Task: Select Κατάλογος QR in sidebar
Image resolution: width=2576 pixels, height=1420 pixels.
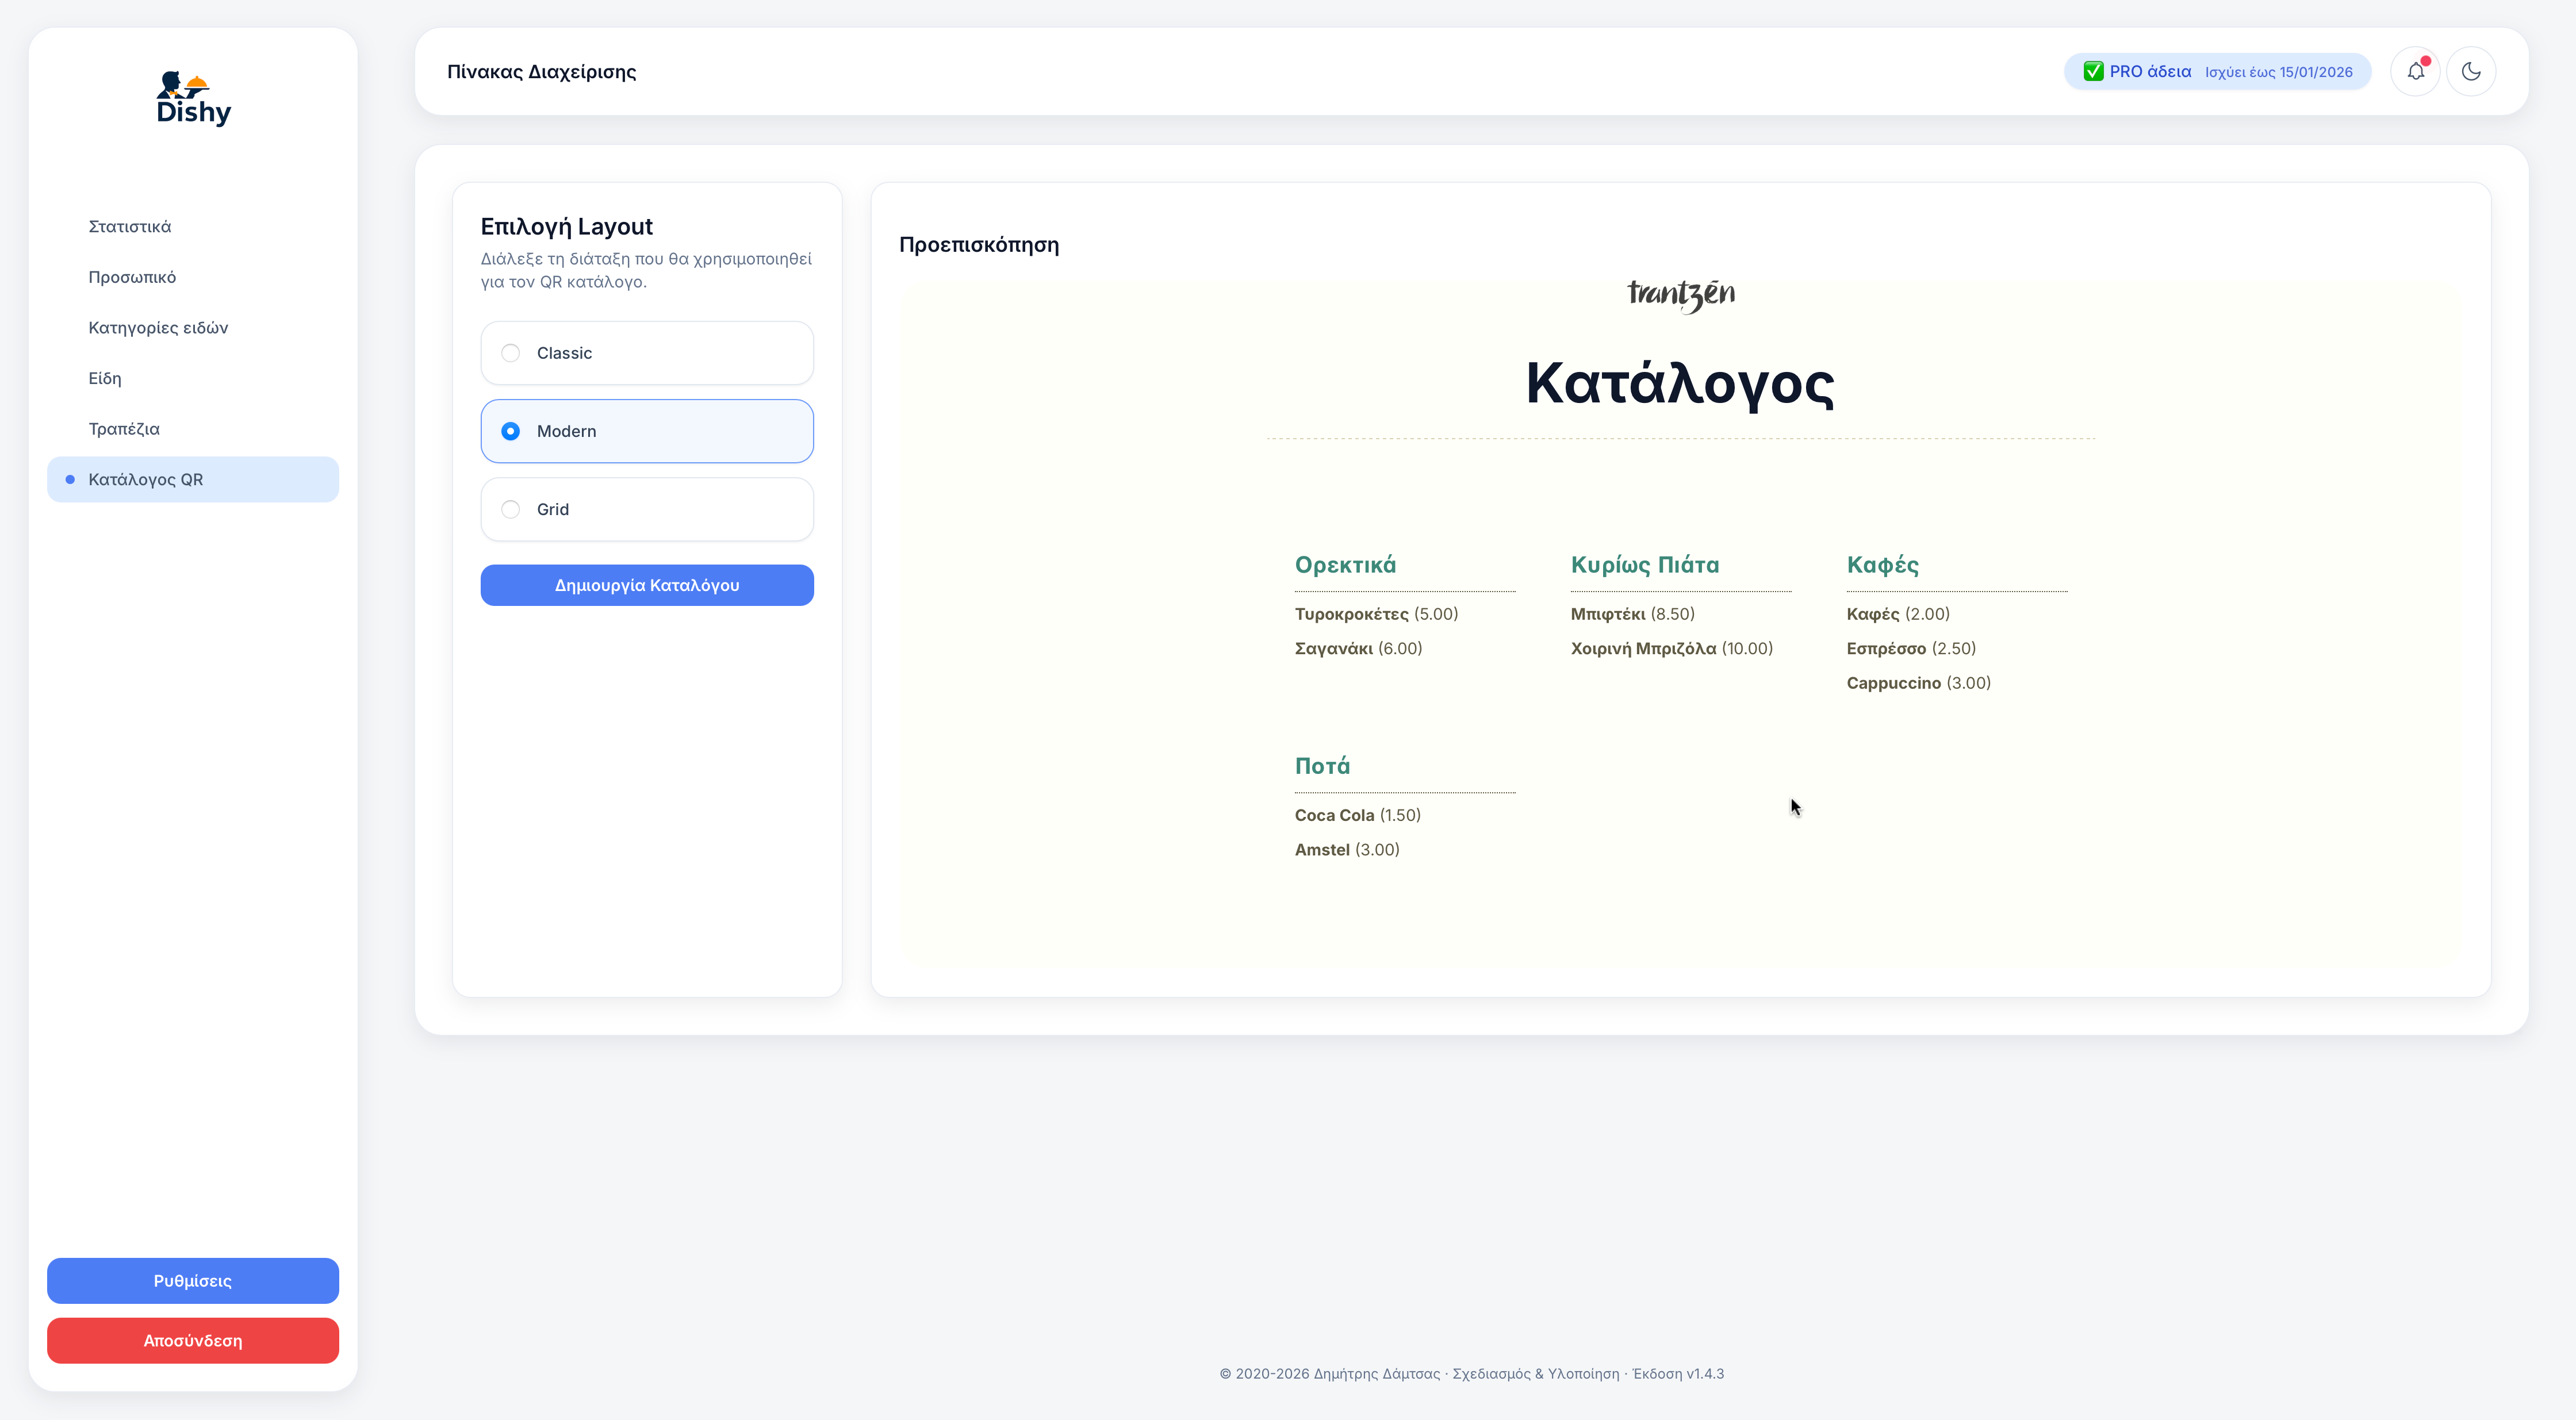Action: pos(146,479)
